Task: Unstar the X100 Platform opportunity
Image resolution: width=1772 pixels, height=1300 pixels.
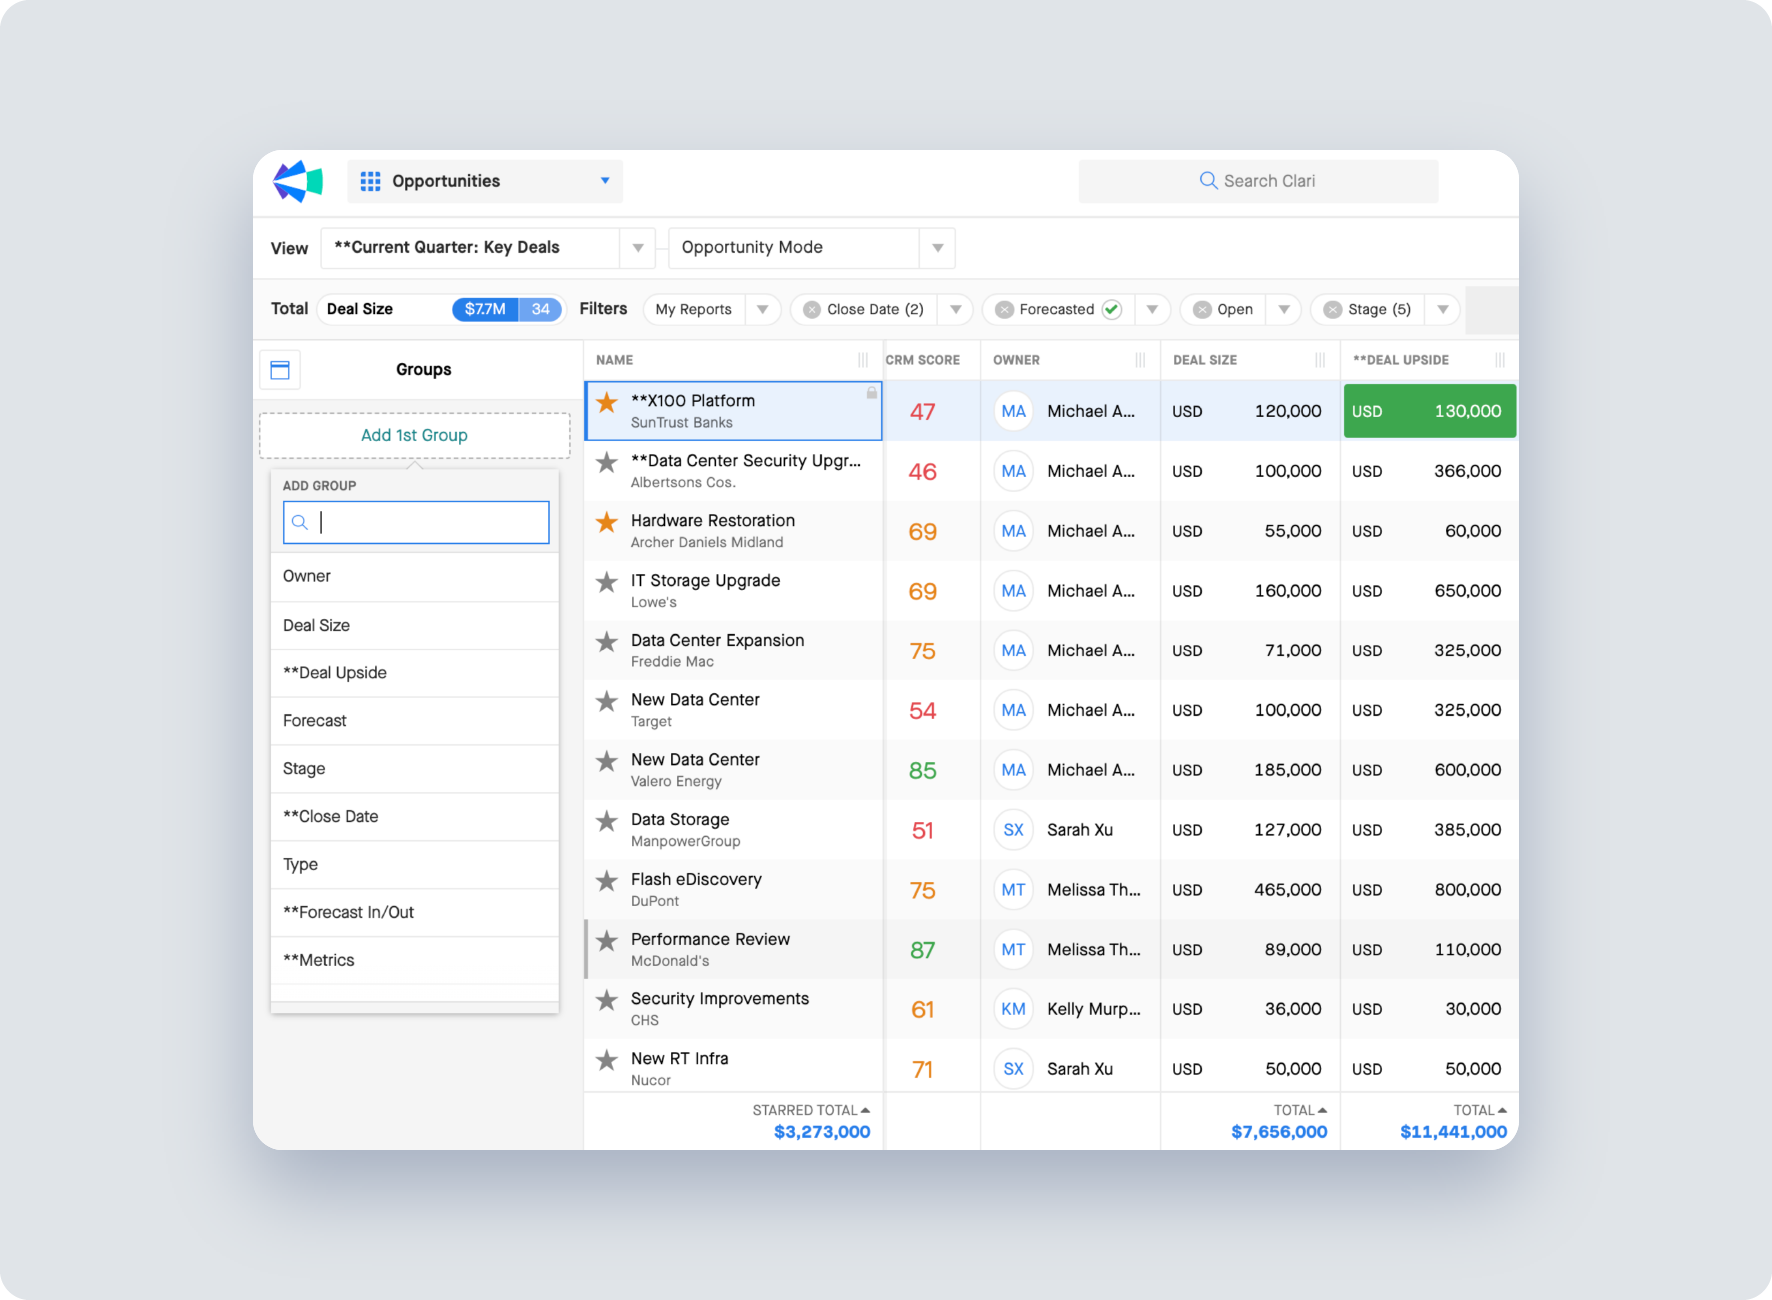Action: point(607,402)
